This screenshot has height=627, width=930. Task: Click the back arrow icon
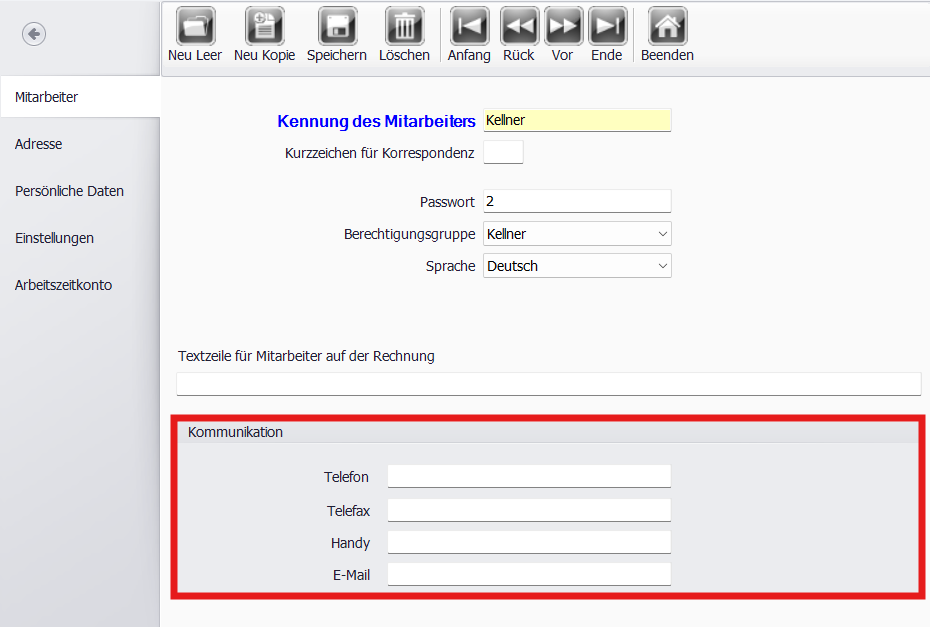tap(34, 34)
